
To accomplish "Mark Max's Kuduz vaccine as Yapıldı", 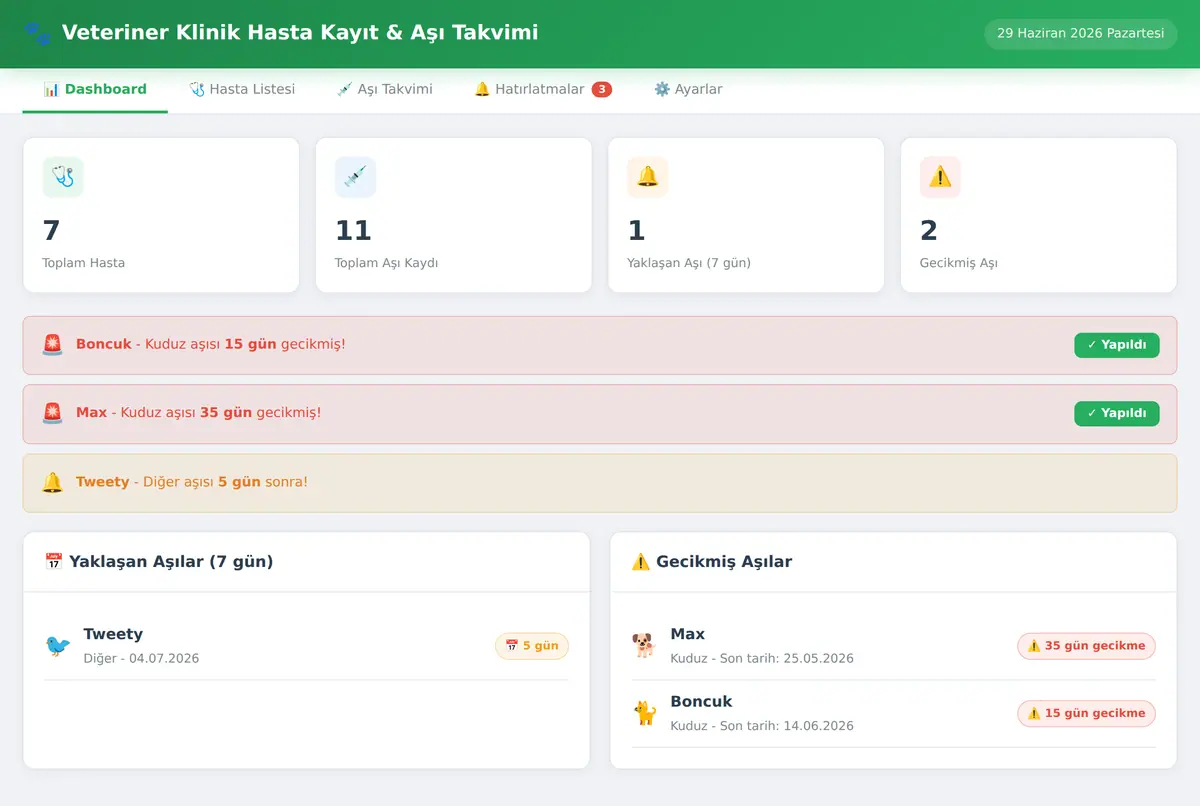I will (1117, 413).
